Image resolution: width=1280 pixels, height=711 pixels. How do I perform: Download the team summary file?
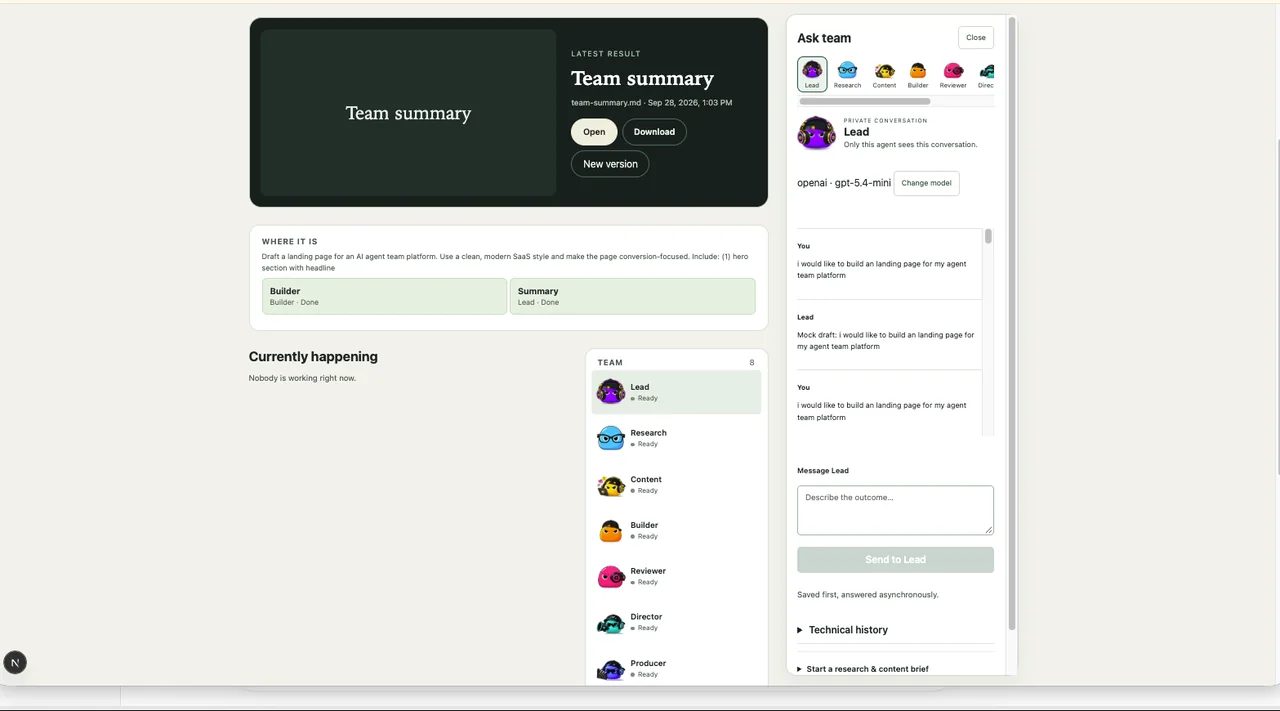654,132
